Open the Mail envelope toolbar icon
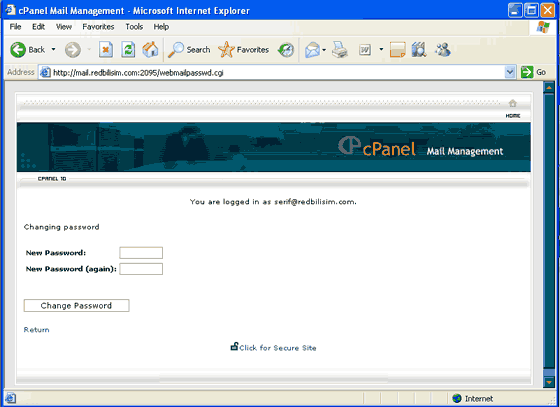The width and height of the screenshot is (560, 407). 312,50
